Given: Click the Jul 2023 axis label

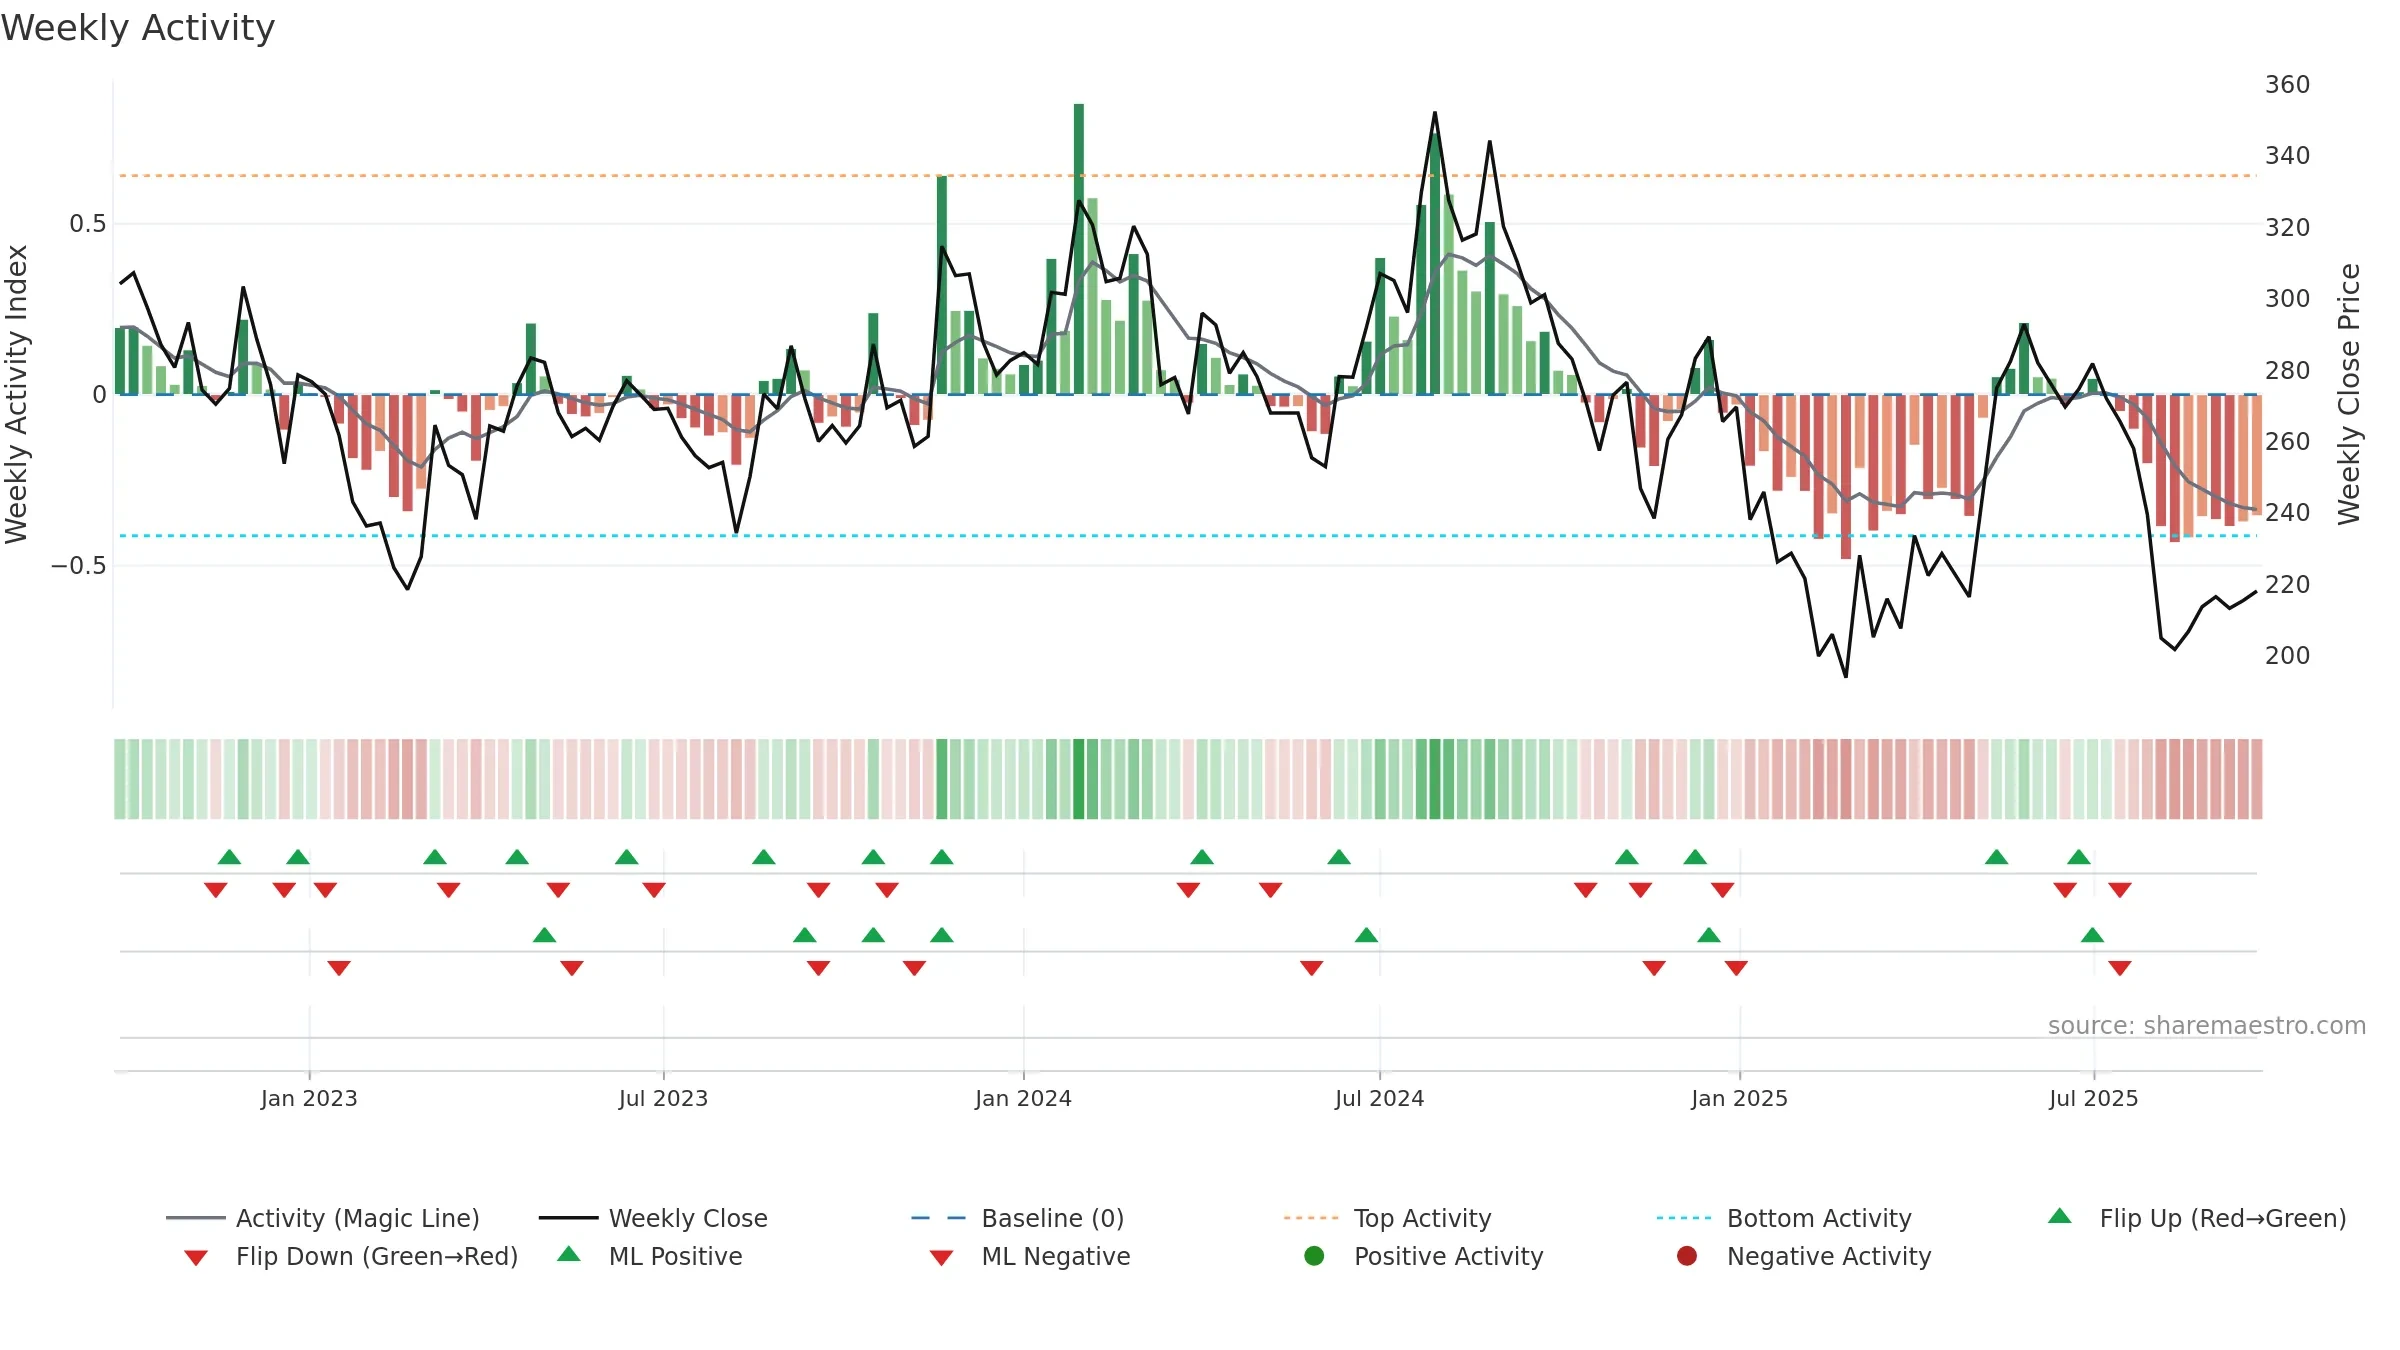Looking at the screenshot, I should (x=663, y=1098).
